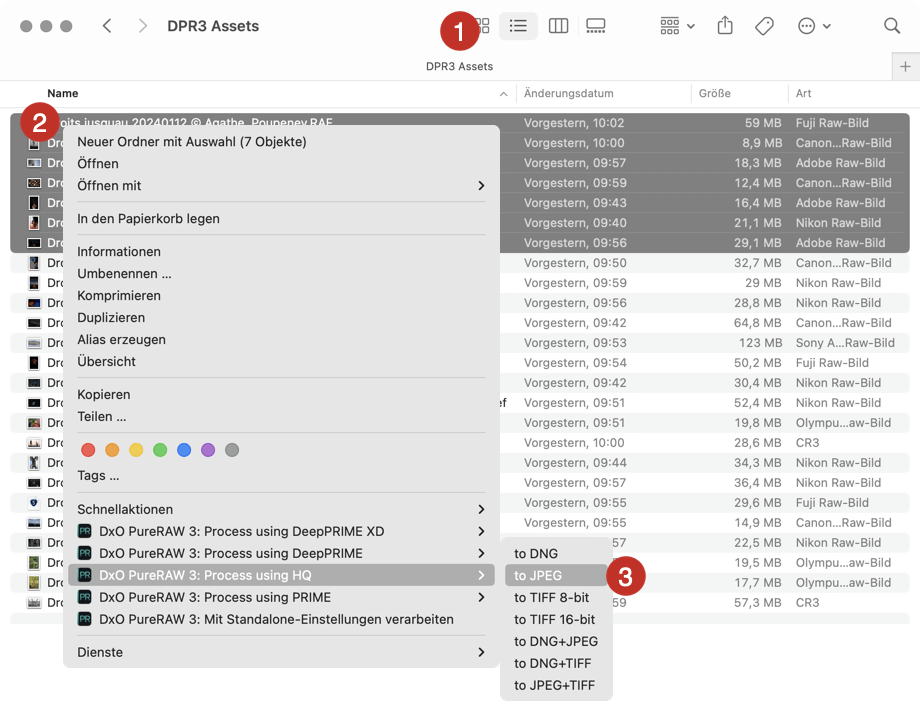Choose Informationen in the context menu
Screen dimensions: 920x701
click(x=281, y=252)
